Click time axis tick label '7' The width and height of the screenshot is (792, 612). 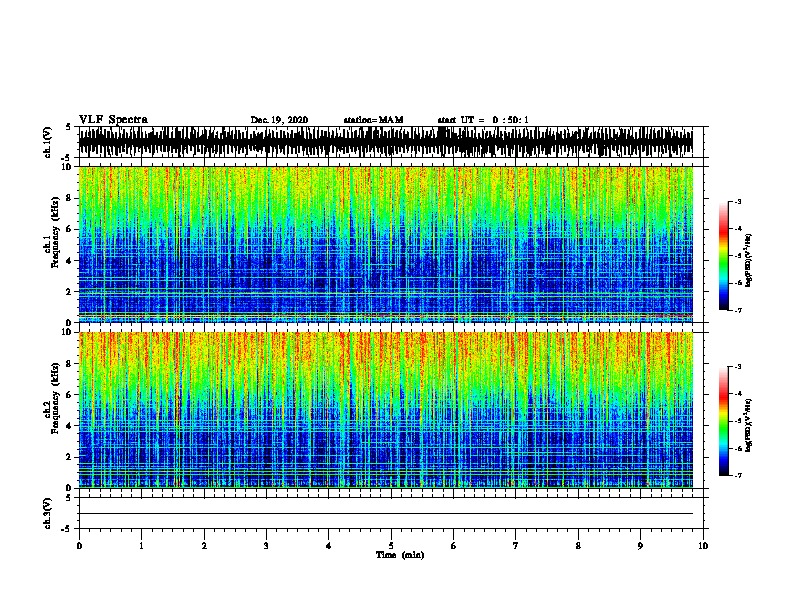516,545
